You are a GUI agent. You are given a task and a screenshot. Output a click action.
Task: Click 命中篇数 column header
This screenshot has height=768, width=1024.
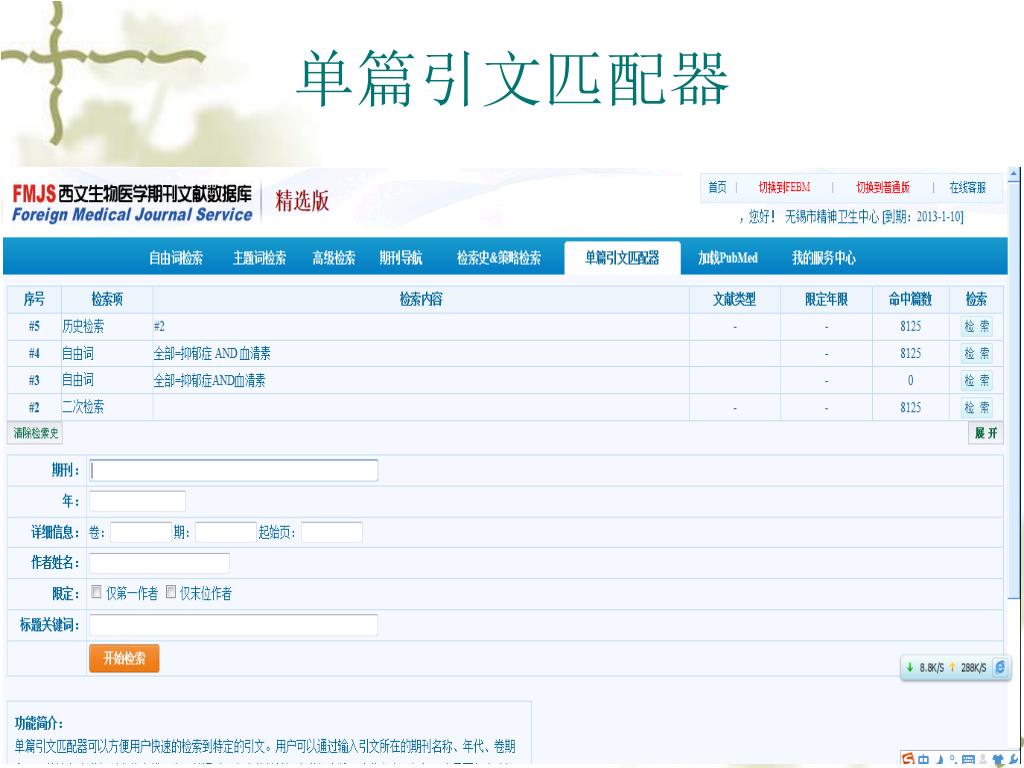click(910, 299)
